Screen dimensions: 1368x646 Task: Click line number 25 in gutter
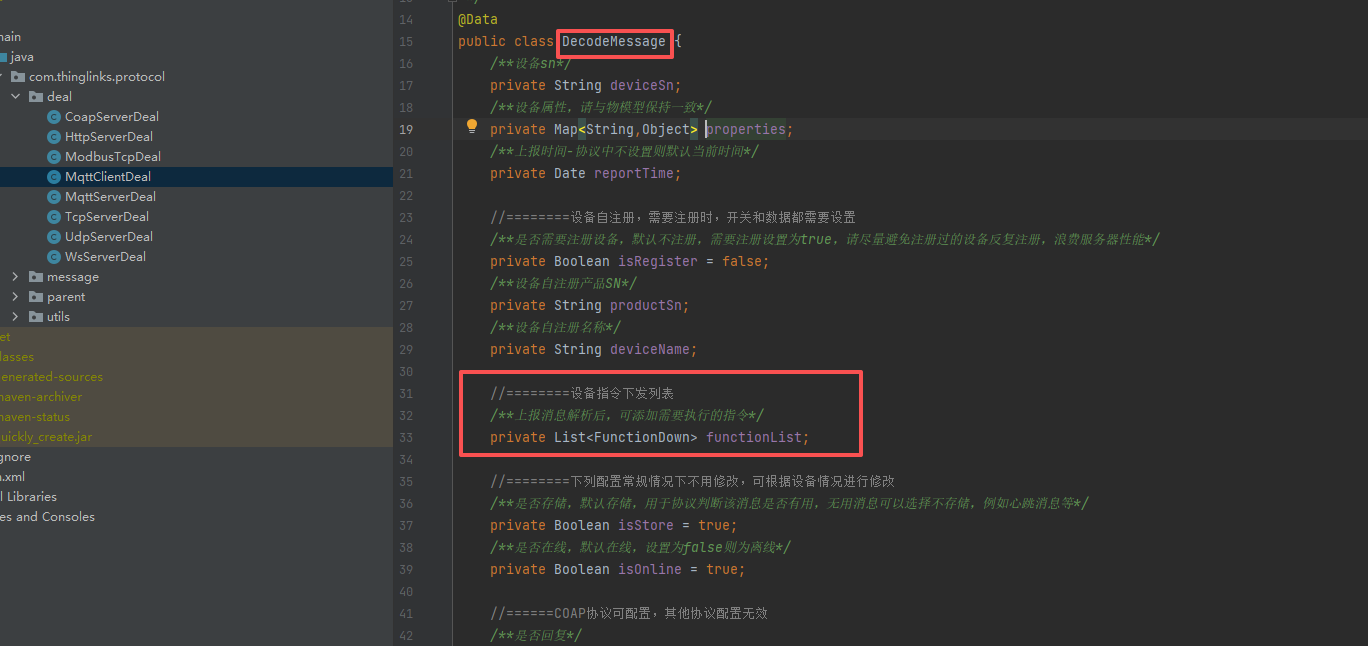click(x=406, y=262)
